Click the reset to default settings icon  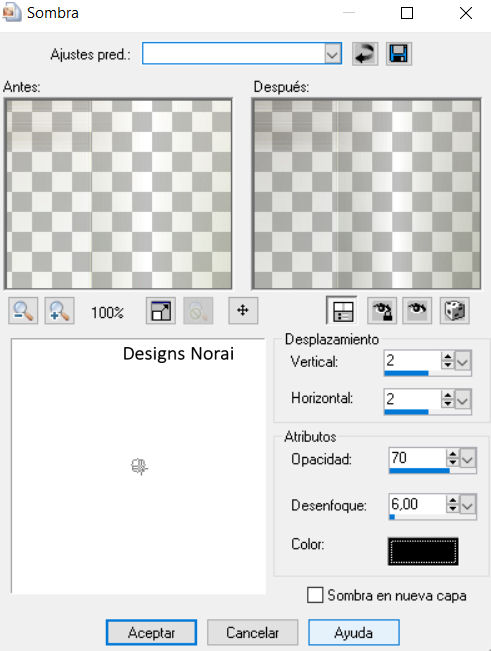(x=365, y=54)
